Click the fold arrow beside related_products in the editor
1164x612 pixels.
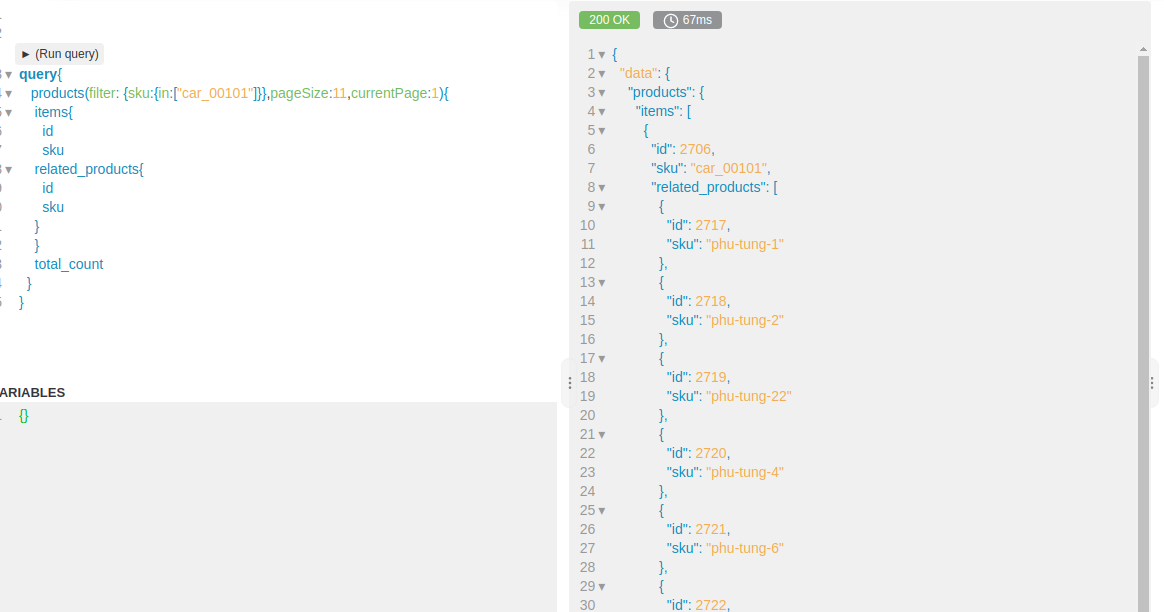7,168
